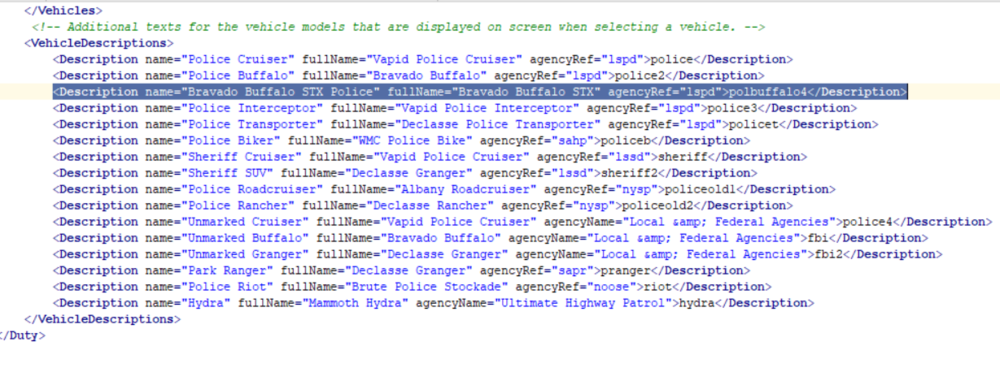Click the "Police Rancher" description line
Viewport: 1000px width, 372px height.
422,205
